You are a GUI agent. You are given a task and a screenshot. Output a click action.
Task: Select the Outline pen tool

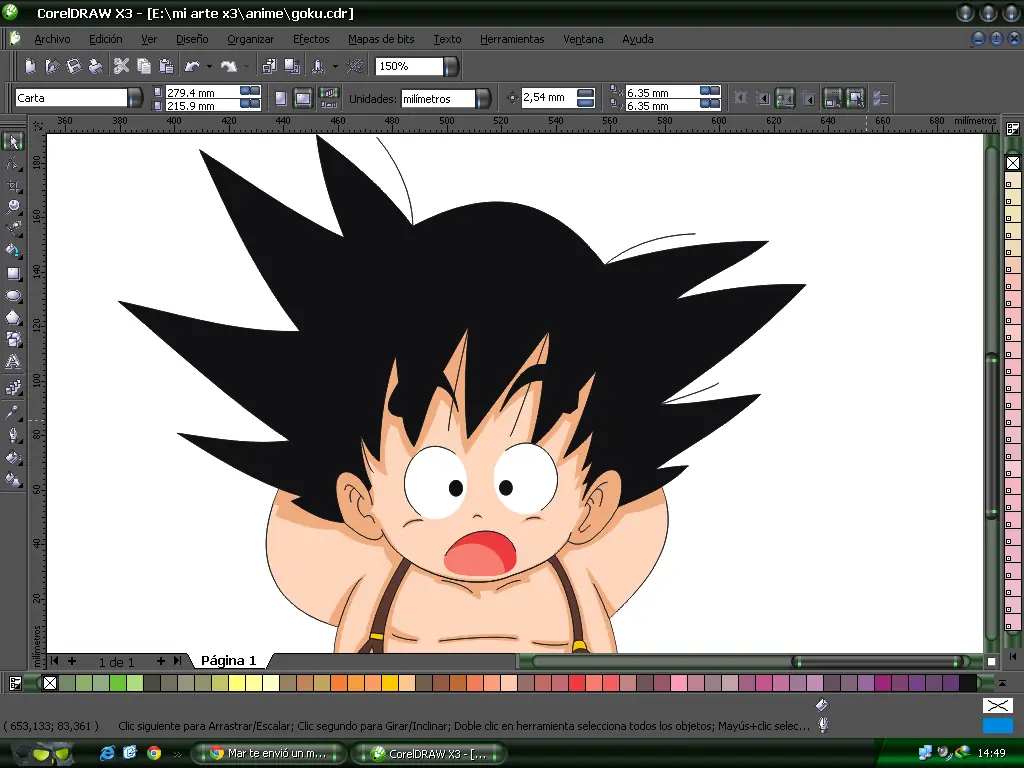coord(13,435)
